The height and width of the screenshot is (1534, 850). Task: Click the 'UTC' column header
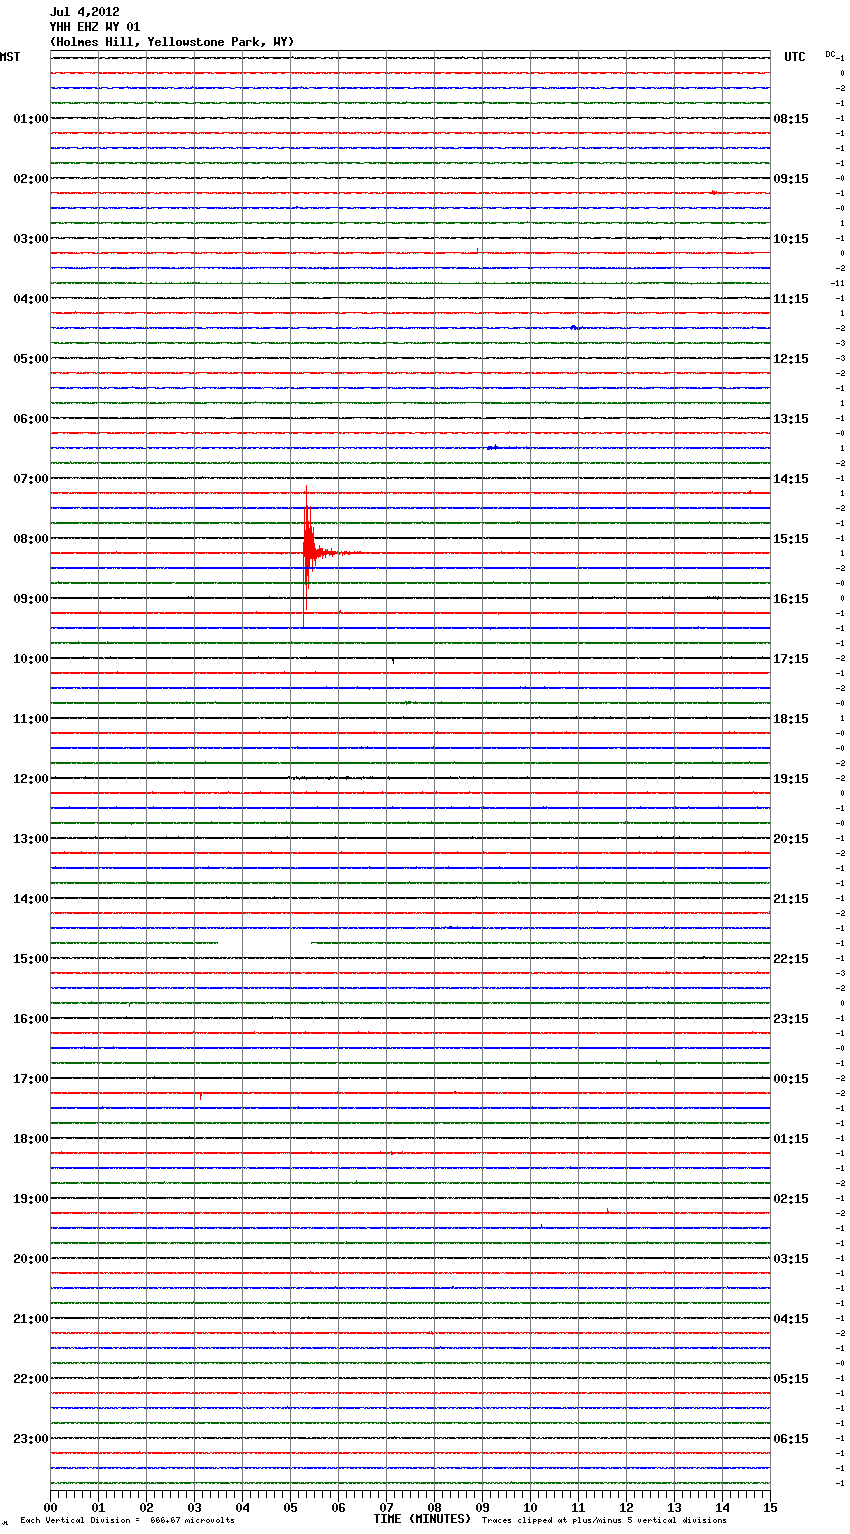pyautogui.click(x=794, y=57)
